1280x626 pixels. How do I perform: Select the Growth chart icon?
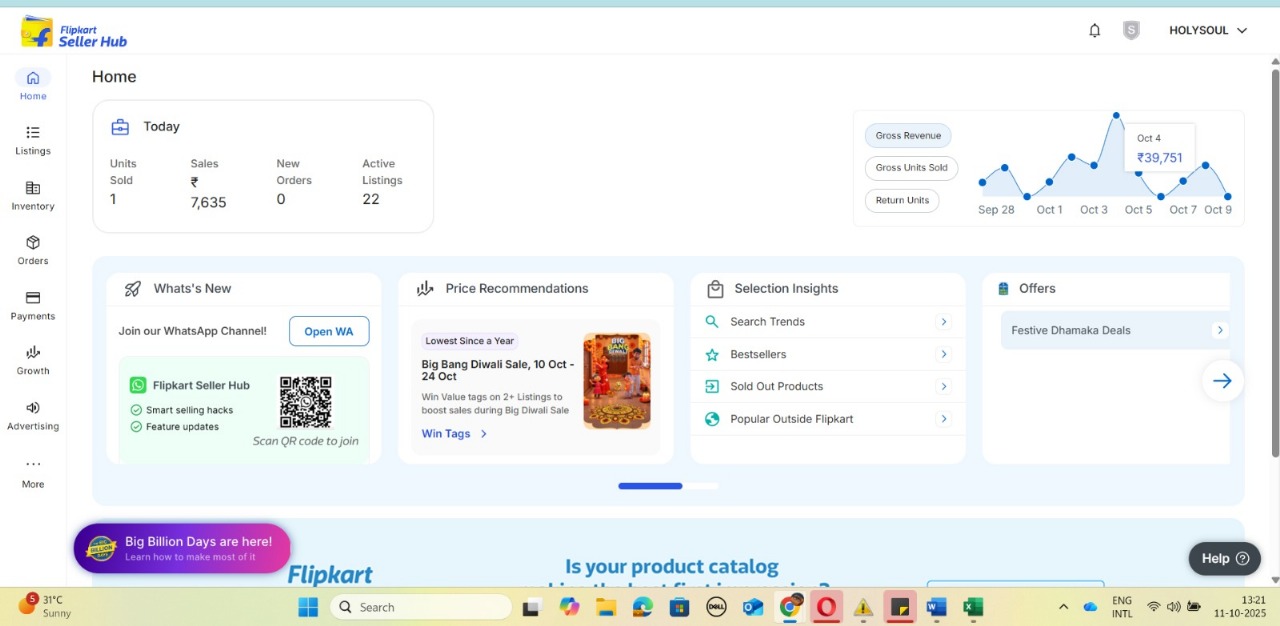33,352
